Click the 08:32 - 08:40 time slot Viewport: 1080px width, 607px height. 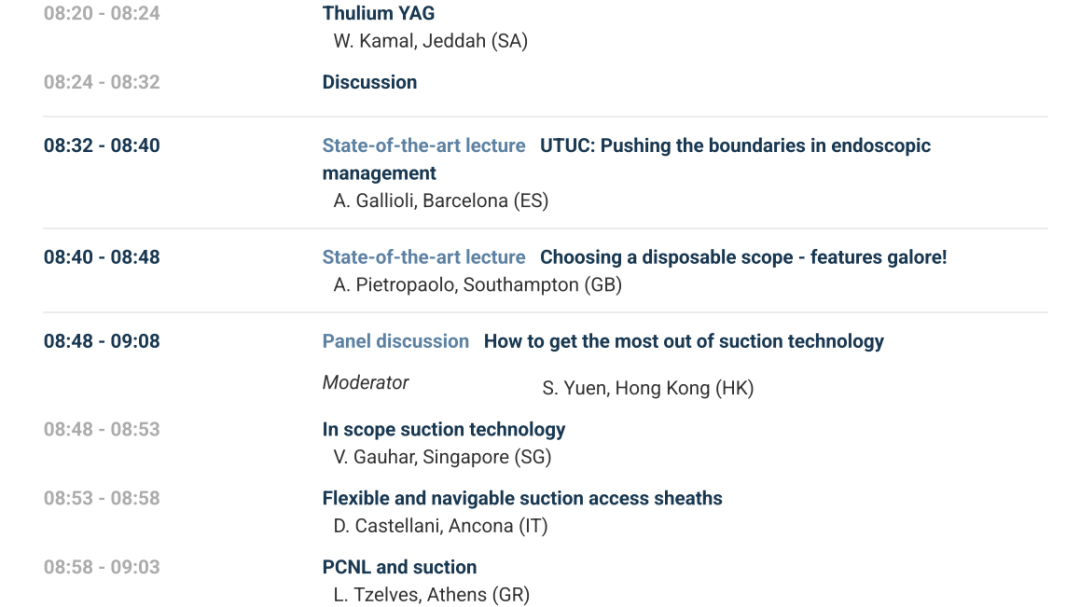click(x=101, y=145)
